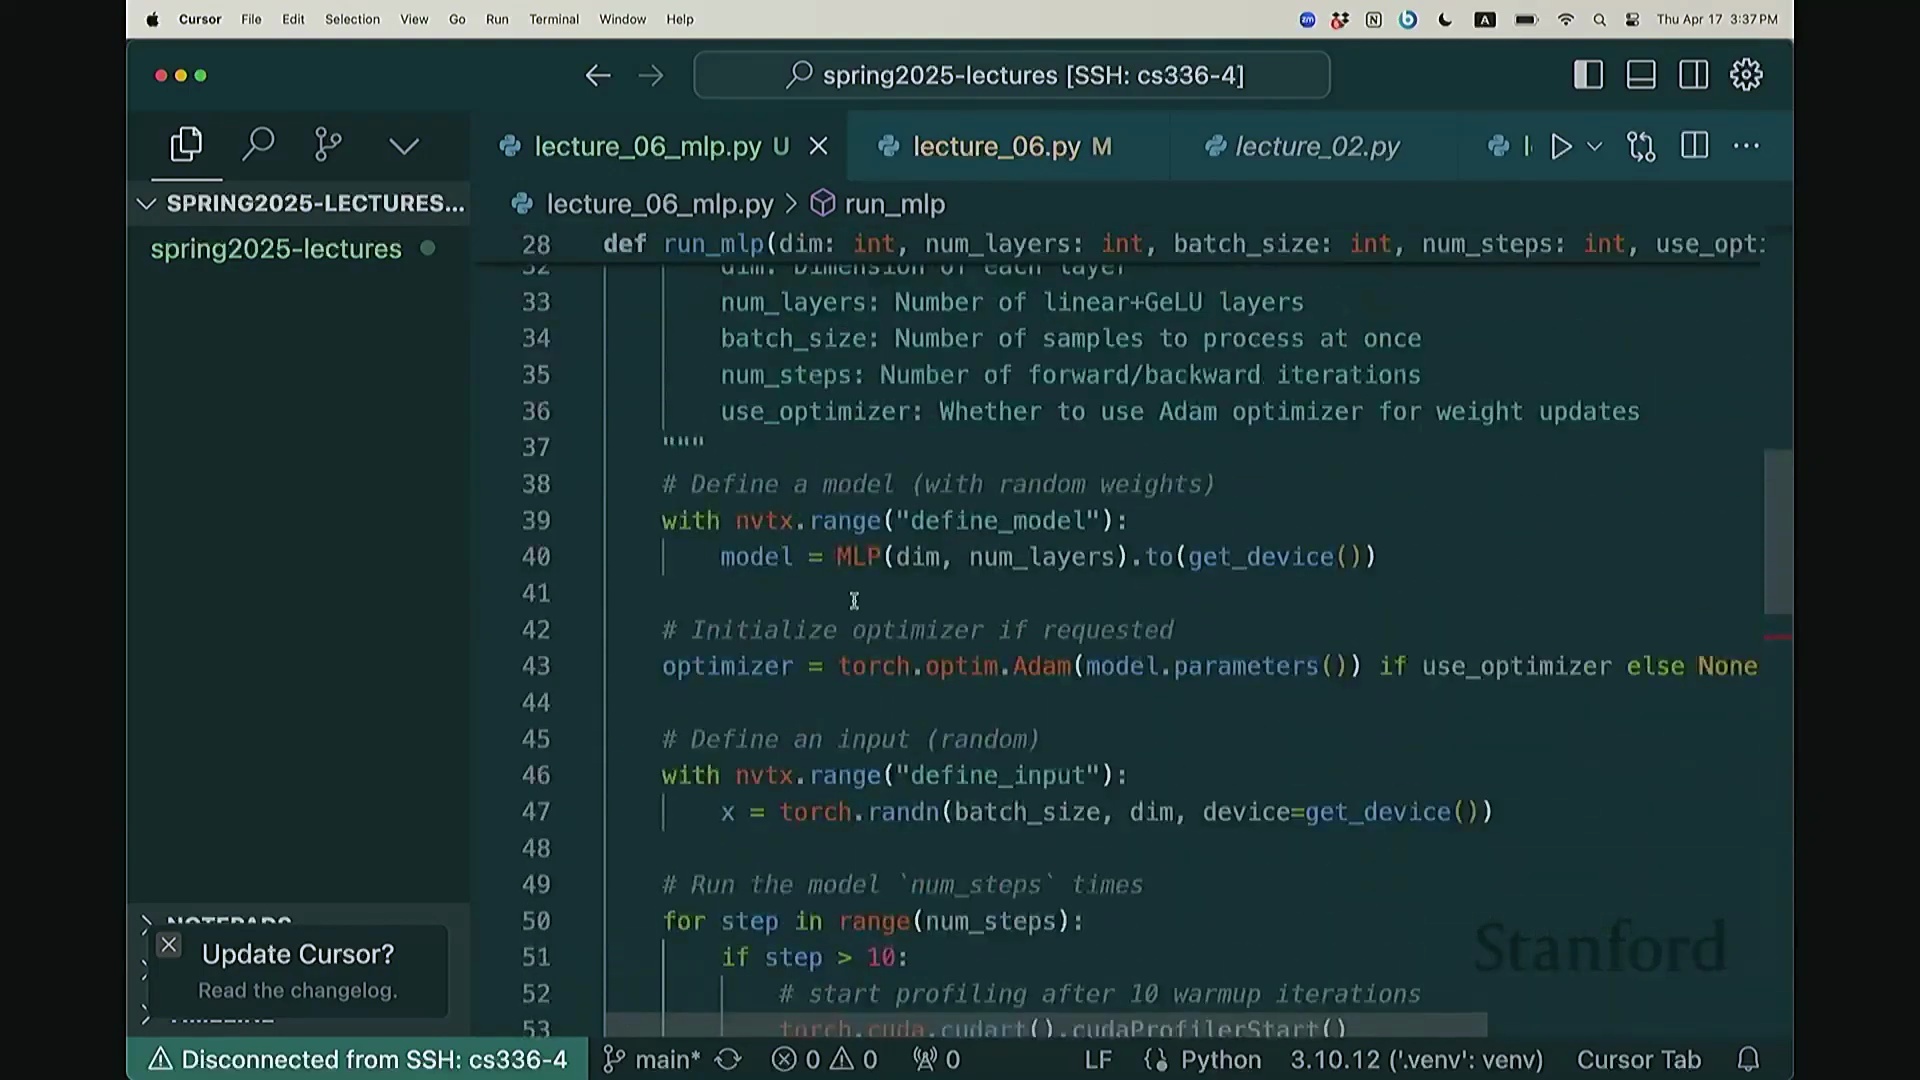Click the spring2025-lectures search box
Viewport: 1920px width, 1080px height.
[1011, 75]
